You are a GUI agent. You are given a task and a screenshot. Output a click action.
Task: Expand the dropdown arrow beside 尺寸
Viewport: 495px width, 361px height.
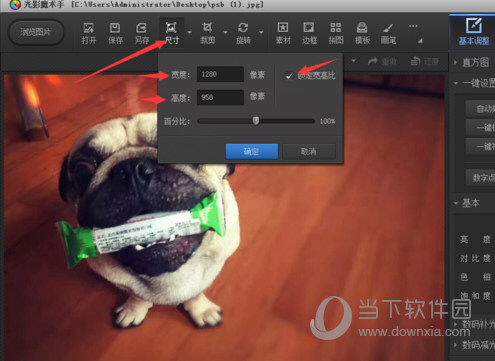coord(190,32)
